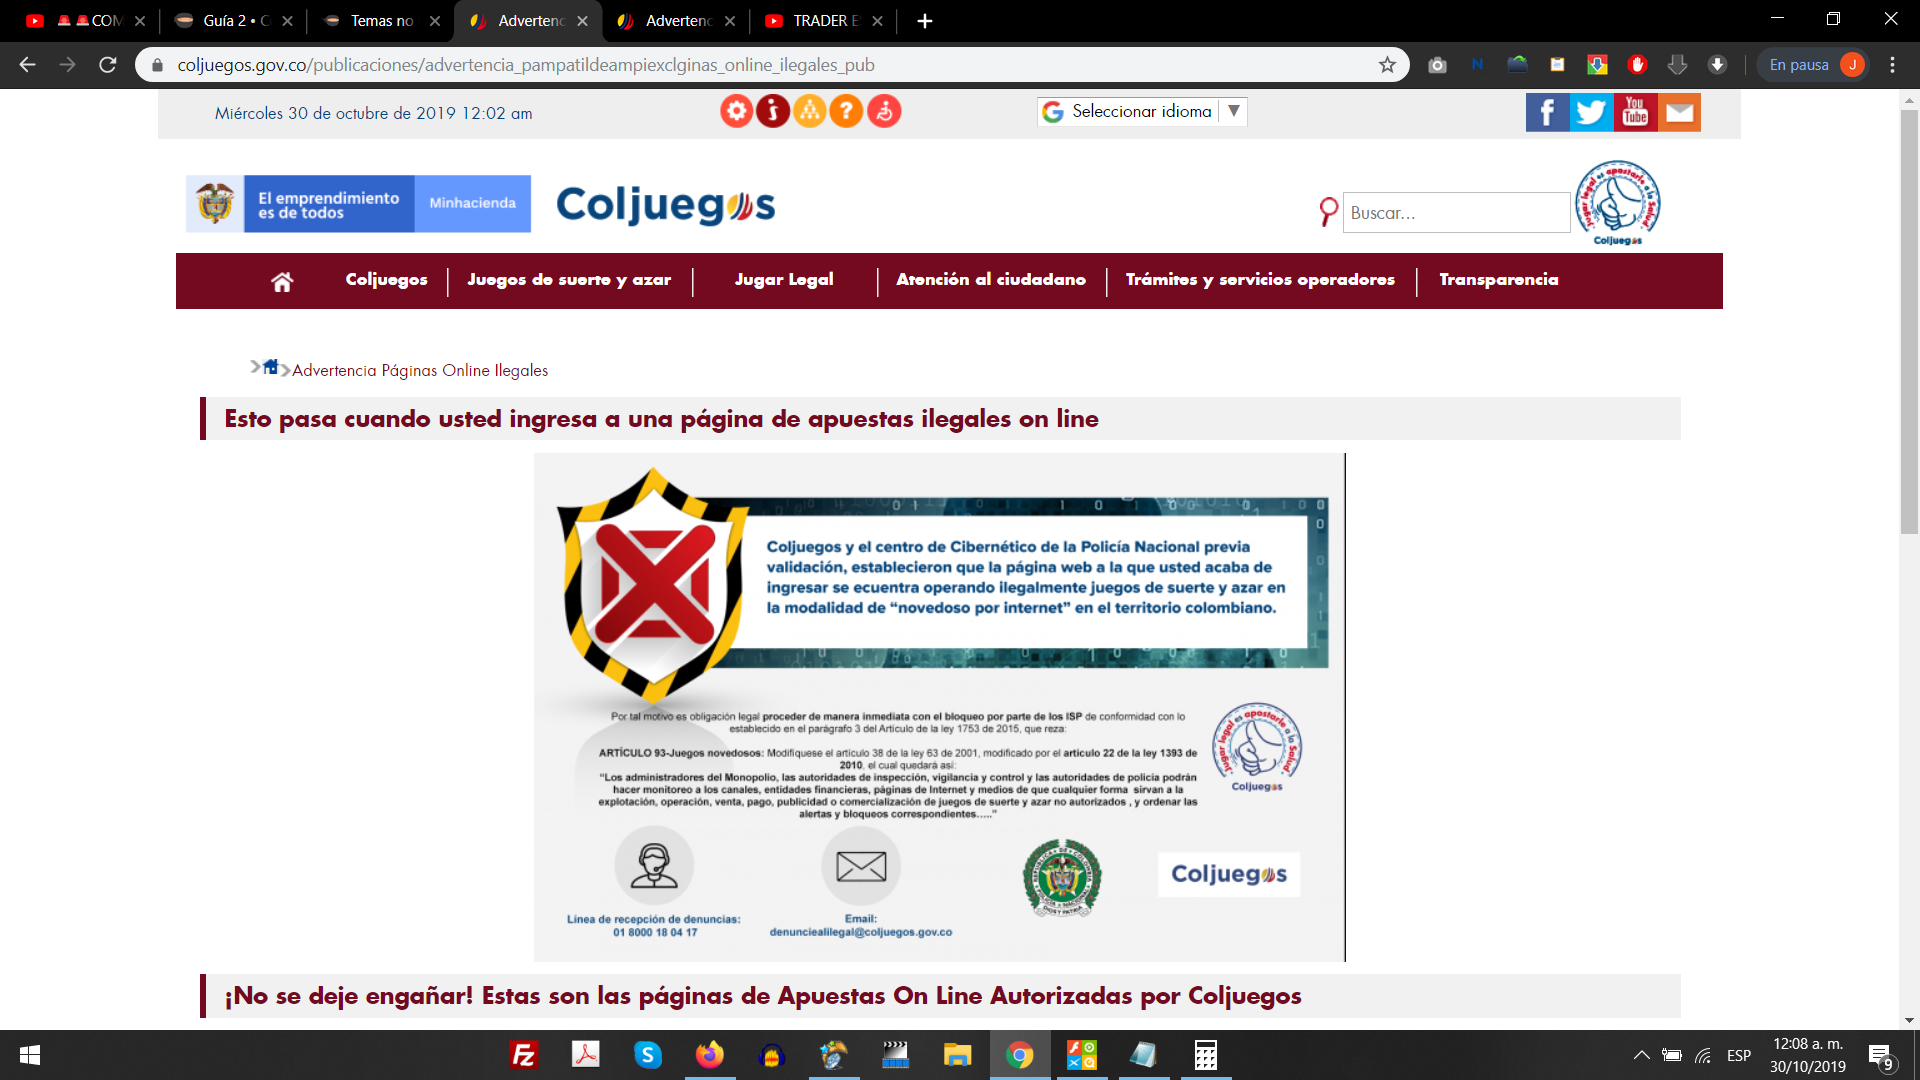Open the yellow sitemap circle icon
This screenshot has width=1920, height=1080.
(x=810, y=111)
